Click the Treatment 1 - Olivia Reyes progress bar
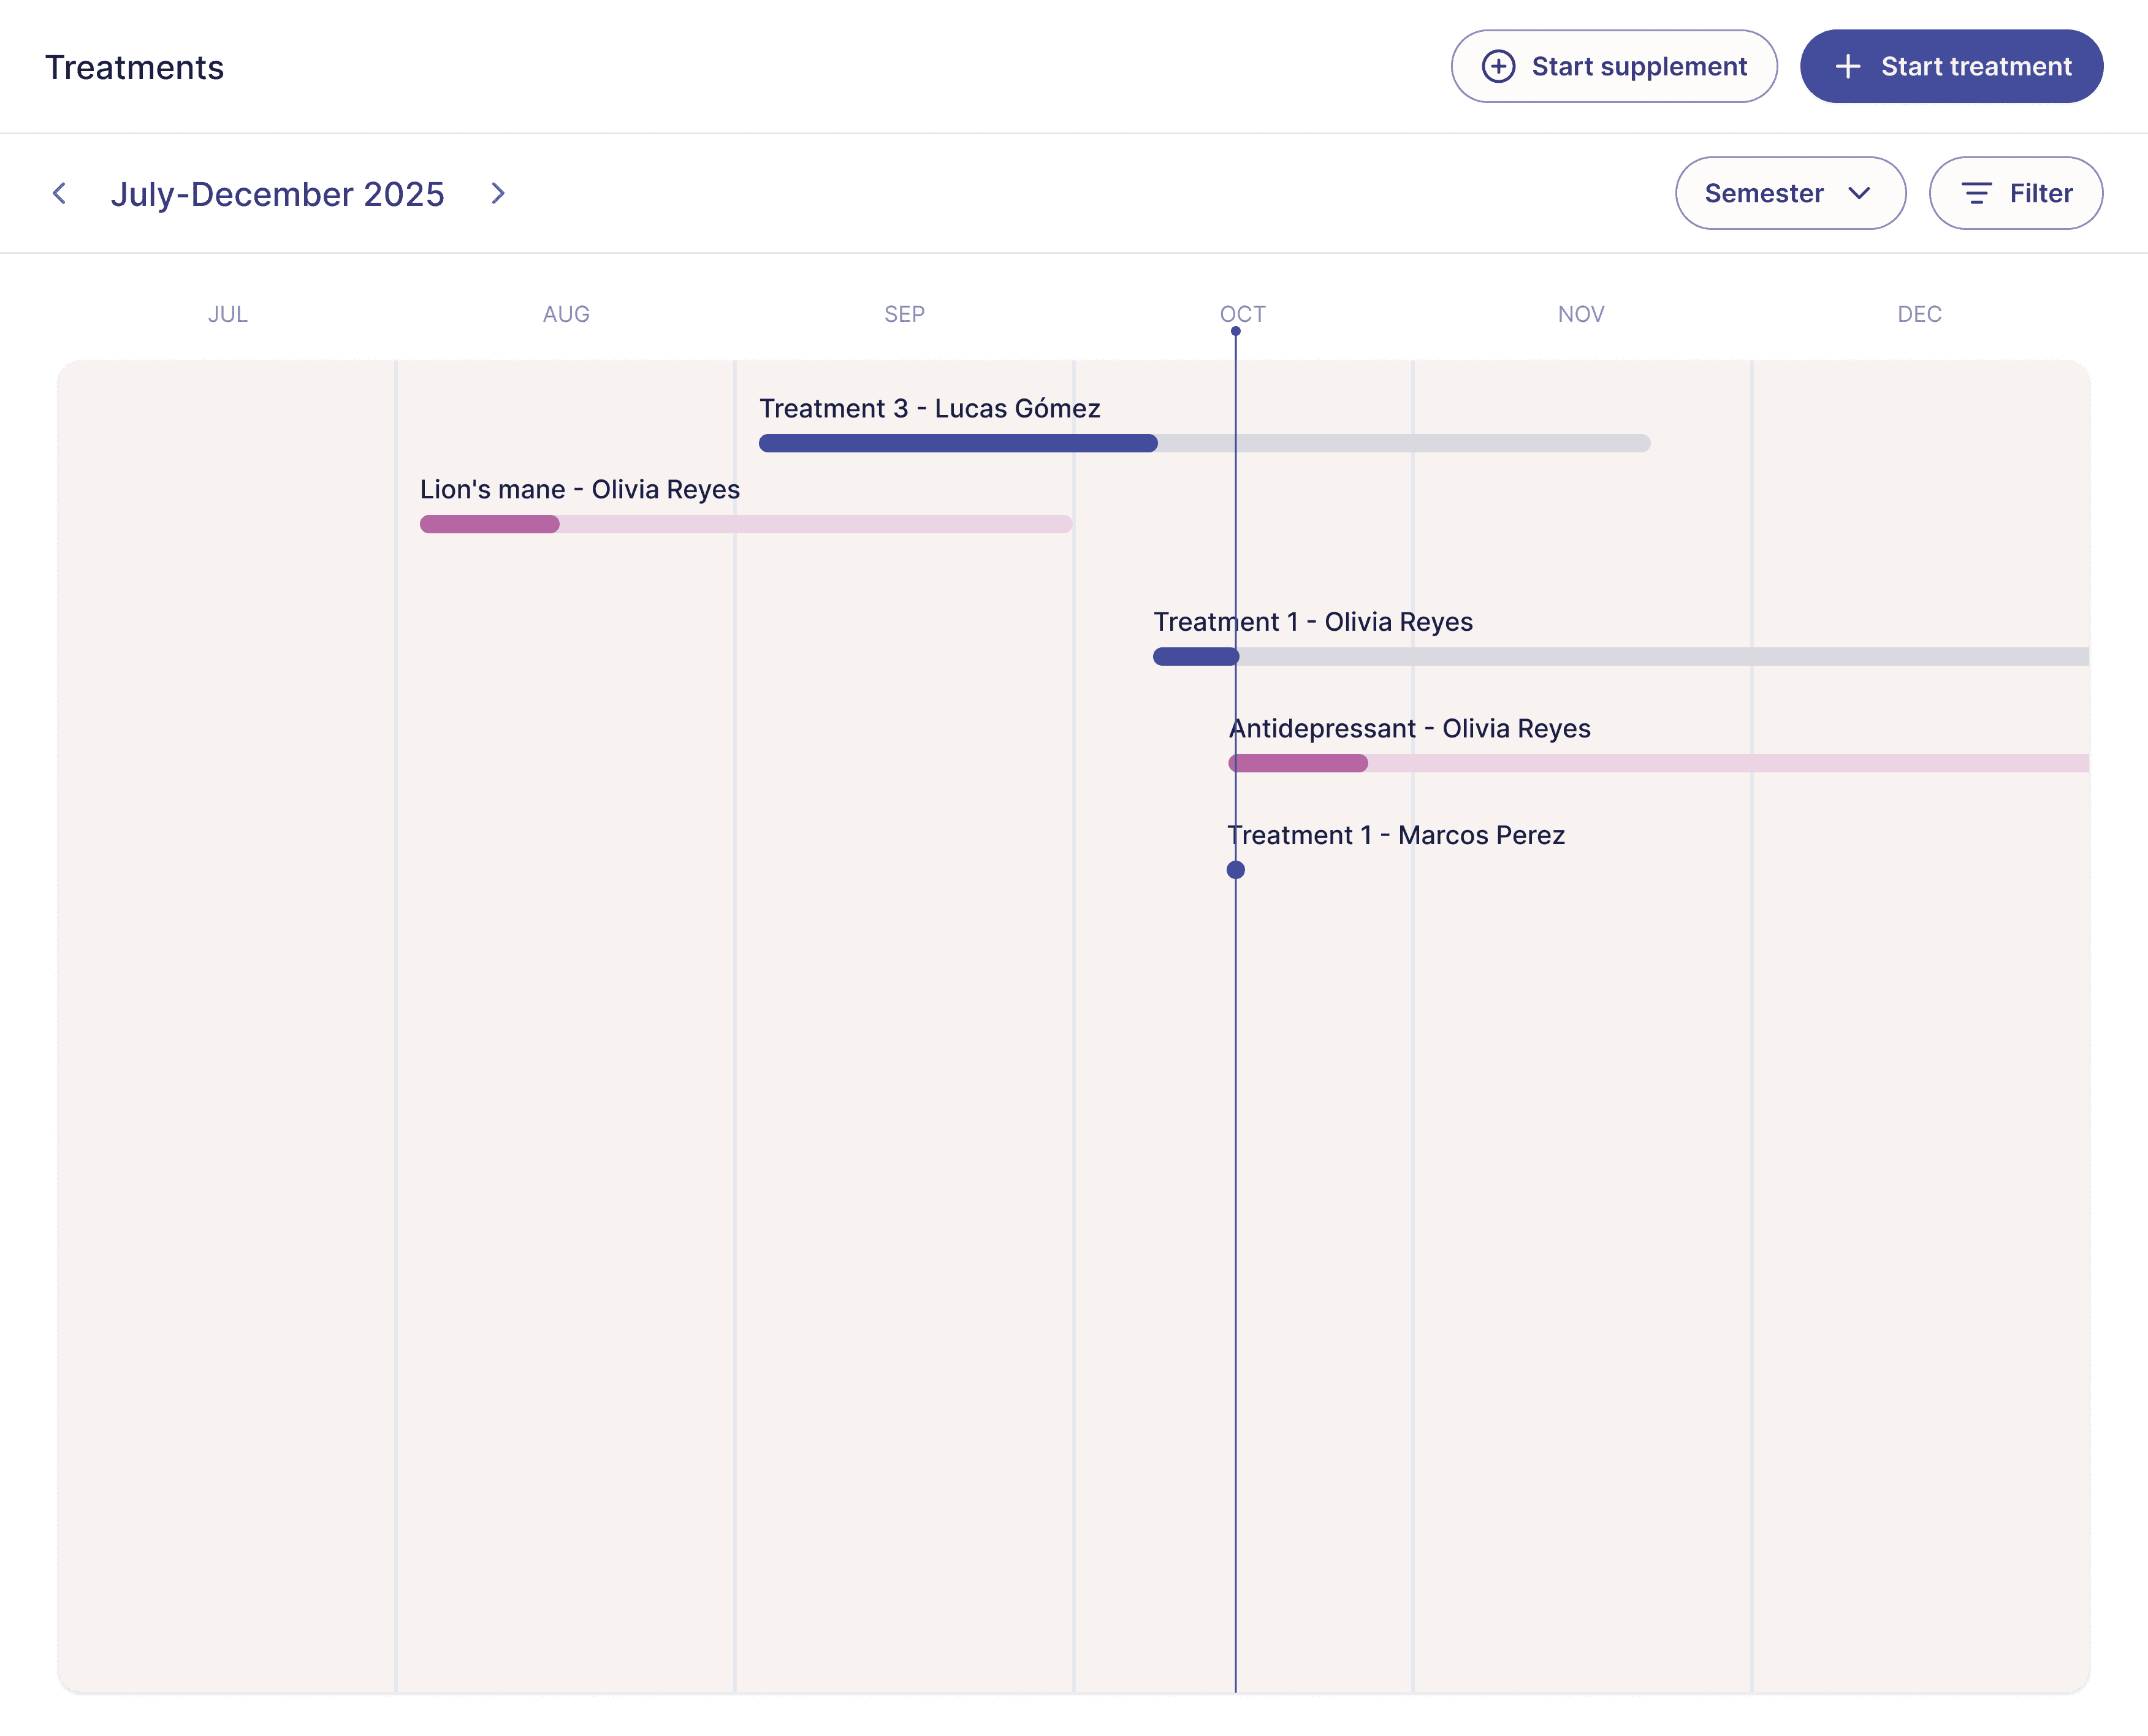 click(x=1620, y=657)
